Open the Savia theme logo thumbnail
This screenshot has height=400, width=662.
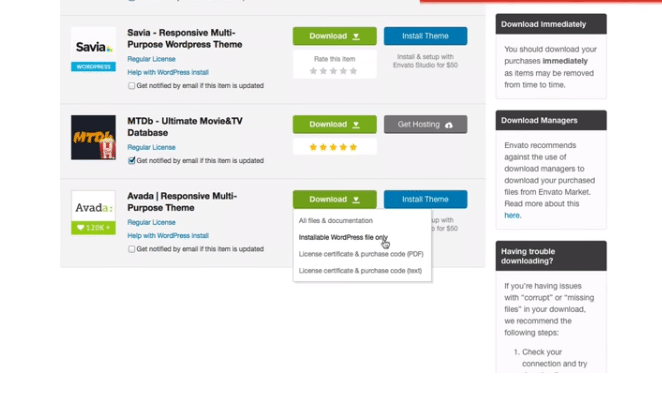pyautogui.click(x=93, y=49)
